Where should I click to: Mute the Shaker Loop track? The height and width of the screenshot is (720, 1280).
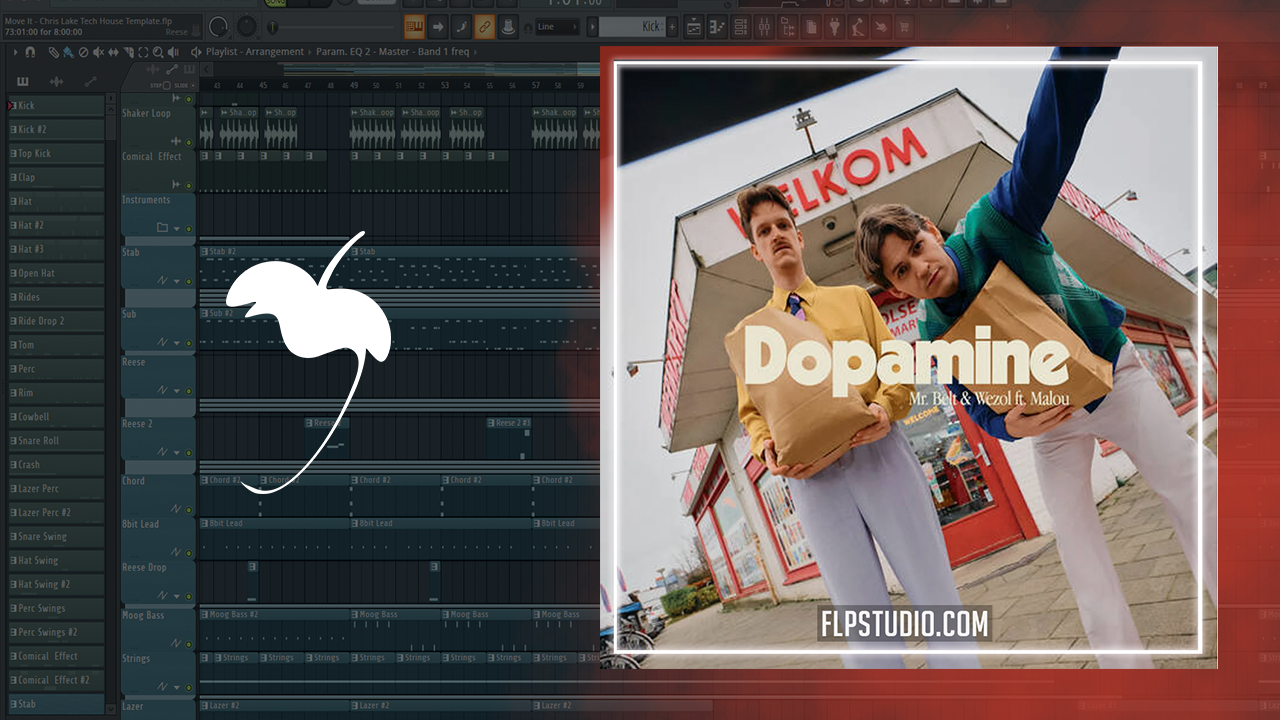click(x=188, y=142)
